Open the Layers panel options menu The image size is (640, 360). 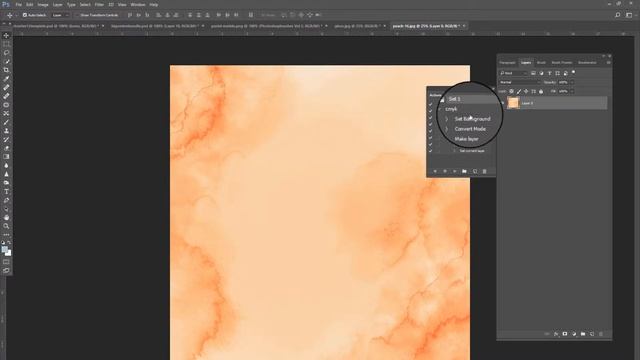pos(609,62)
